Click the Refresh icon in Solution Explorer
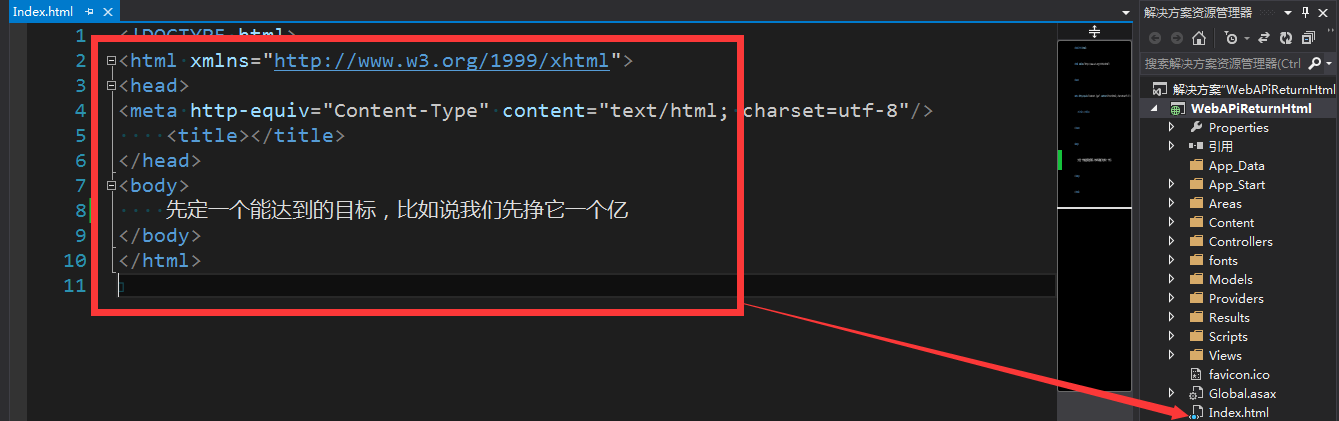The width and height of the screenshot is (1339, 421). [1285, 38]
